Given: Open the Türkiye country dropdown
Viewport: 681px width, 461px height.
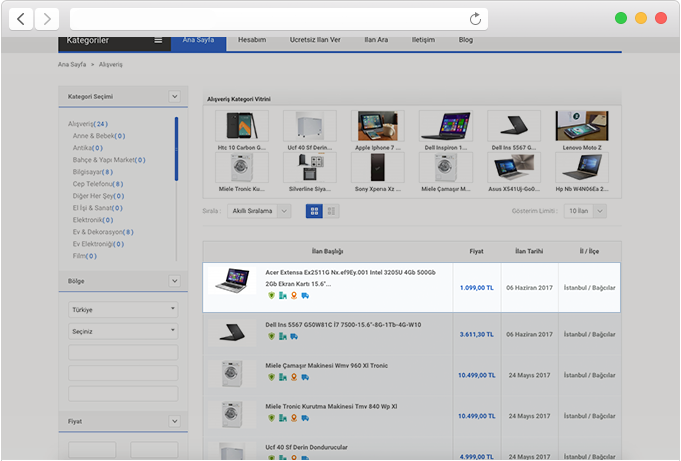Looking at the screenshot, I should (123, 310).
